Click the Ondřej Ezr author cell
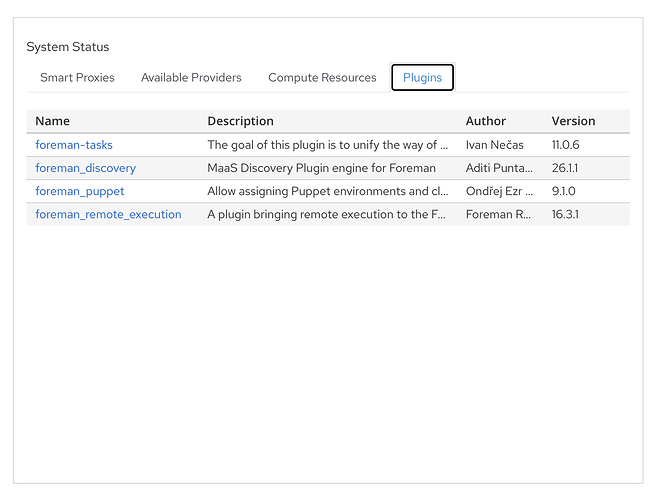Viewport: 661px width, 500px height. point(499,191)
